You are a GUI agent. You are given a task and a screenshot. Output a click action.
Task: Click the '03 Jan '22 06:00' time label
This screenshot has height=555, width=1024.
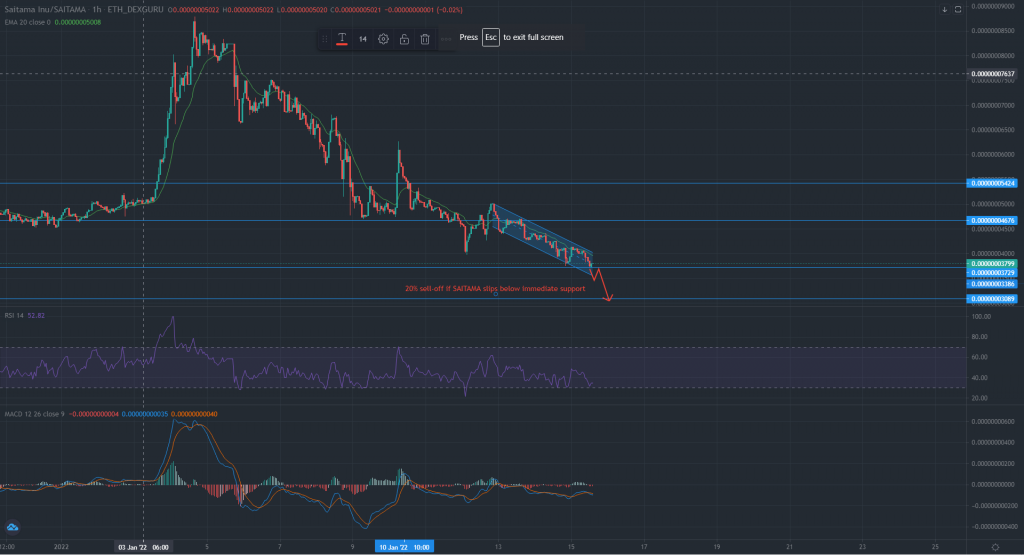(x=143, y=547)
